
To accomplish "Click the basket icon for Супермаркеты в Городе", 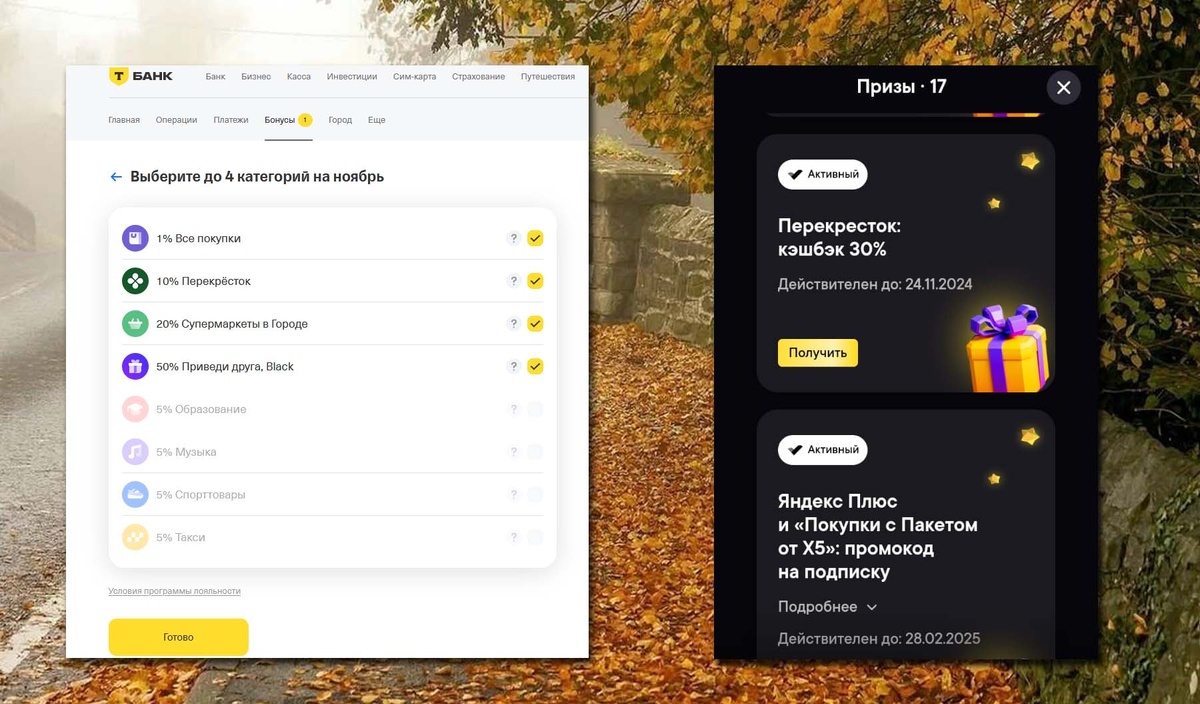I will 135,324.
